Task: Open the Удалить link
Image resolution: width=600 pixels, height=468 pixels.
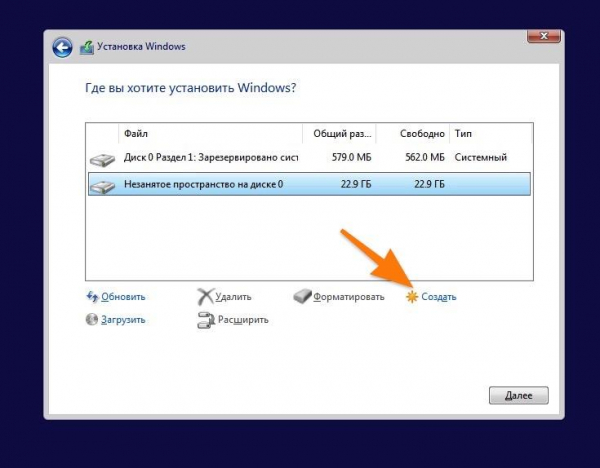Action: click(x=233, y=297)
